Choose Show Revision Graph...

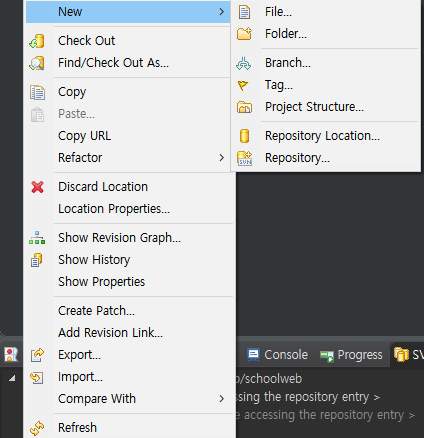128,238
